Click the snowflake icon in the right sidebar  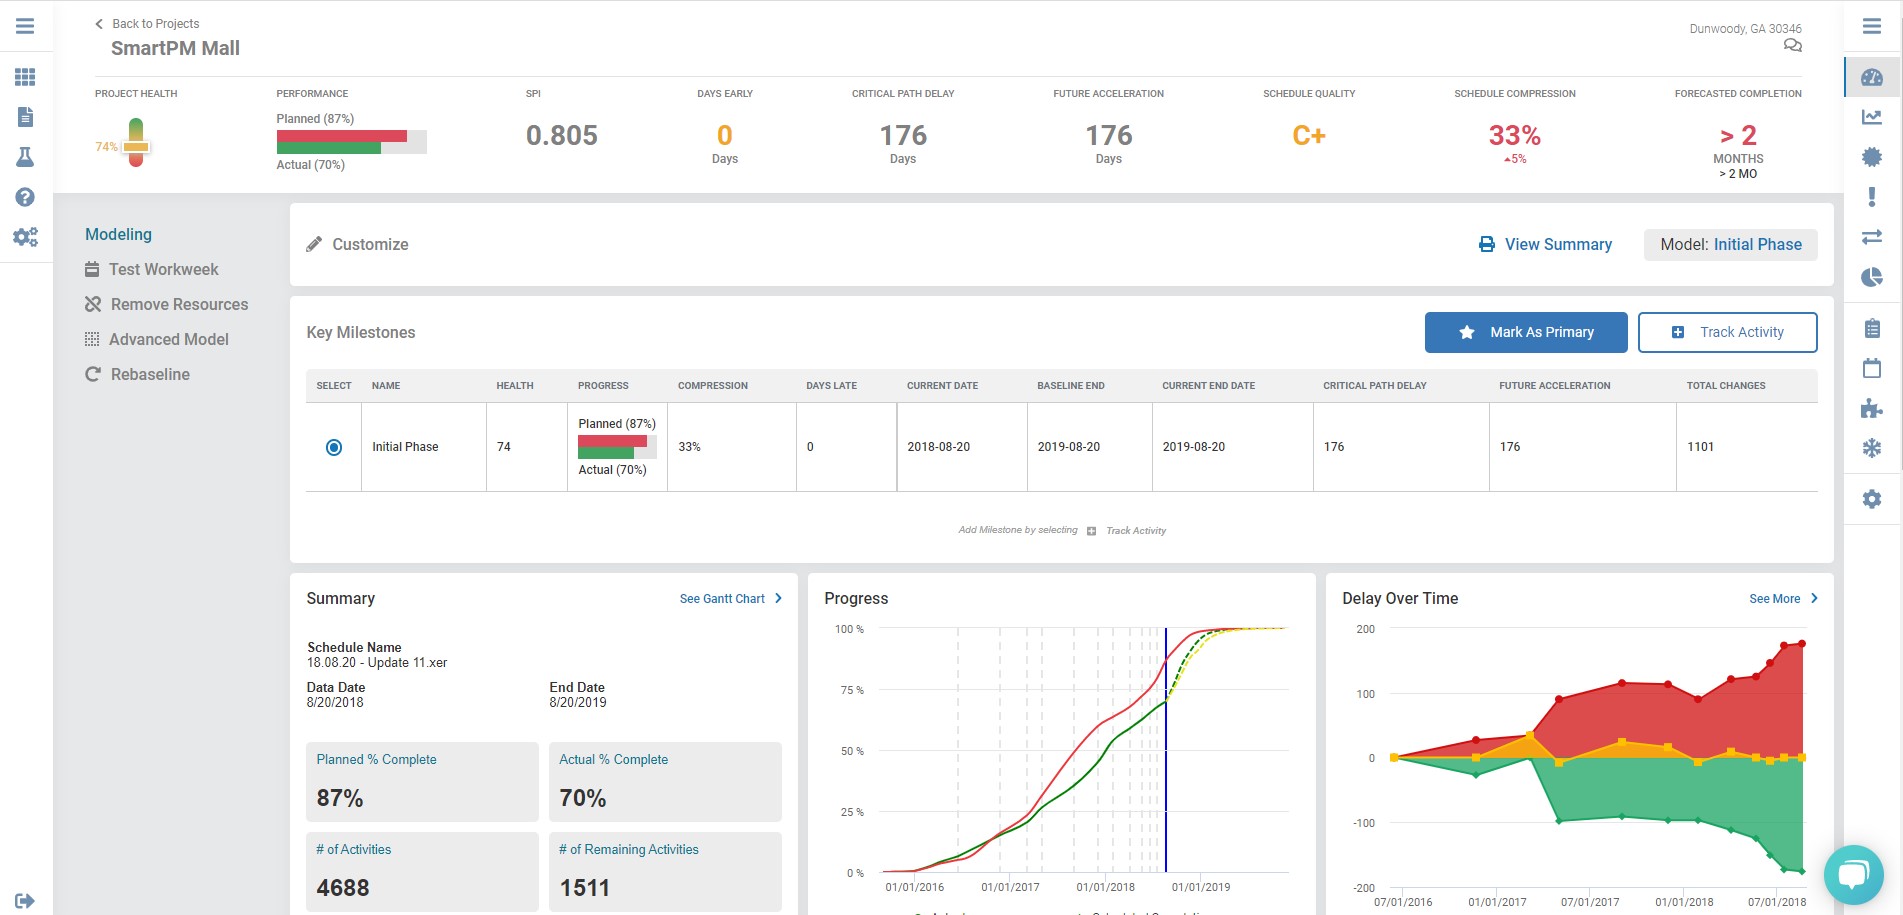pos(1871,448)
